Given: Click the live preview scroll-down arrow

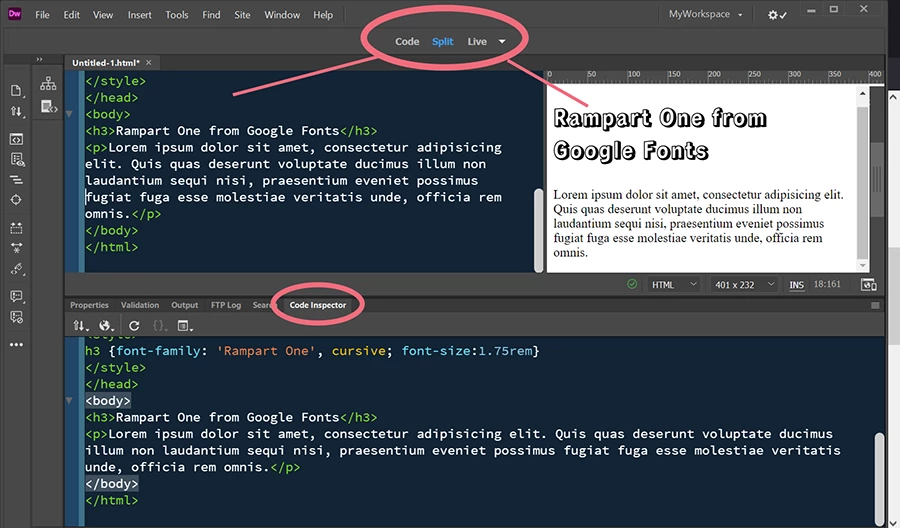Looking at the screenshot, I should [x=862, y=265].
